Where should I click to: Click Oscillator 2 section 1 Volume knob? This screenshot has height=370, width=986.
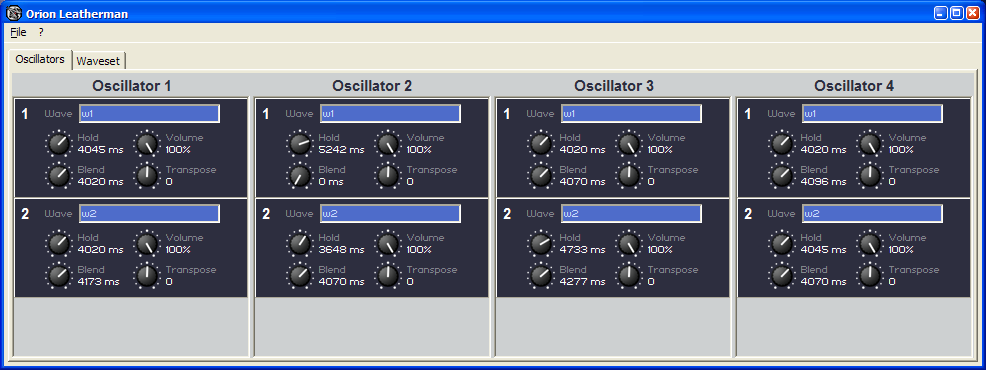point(388,144)
